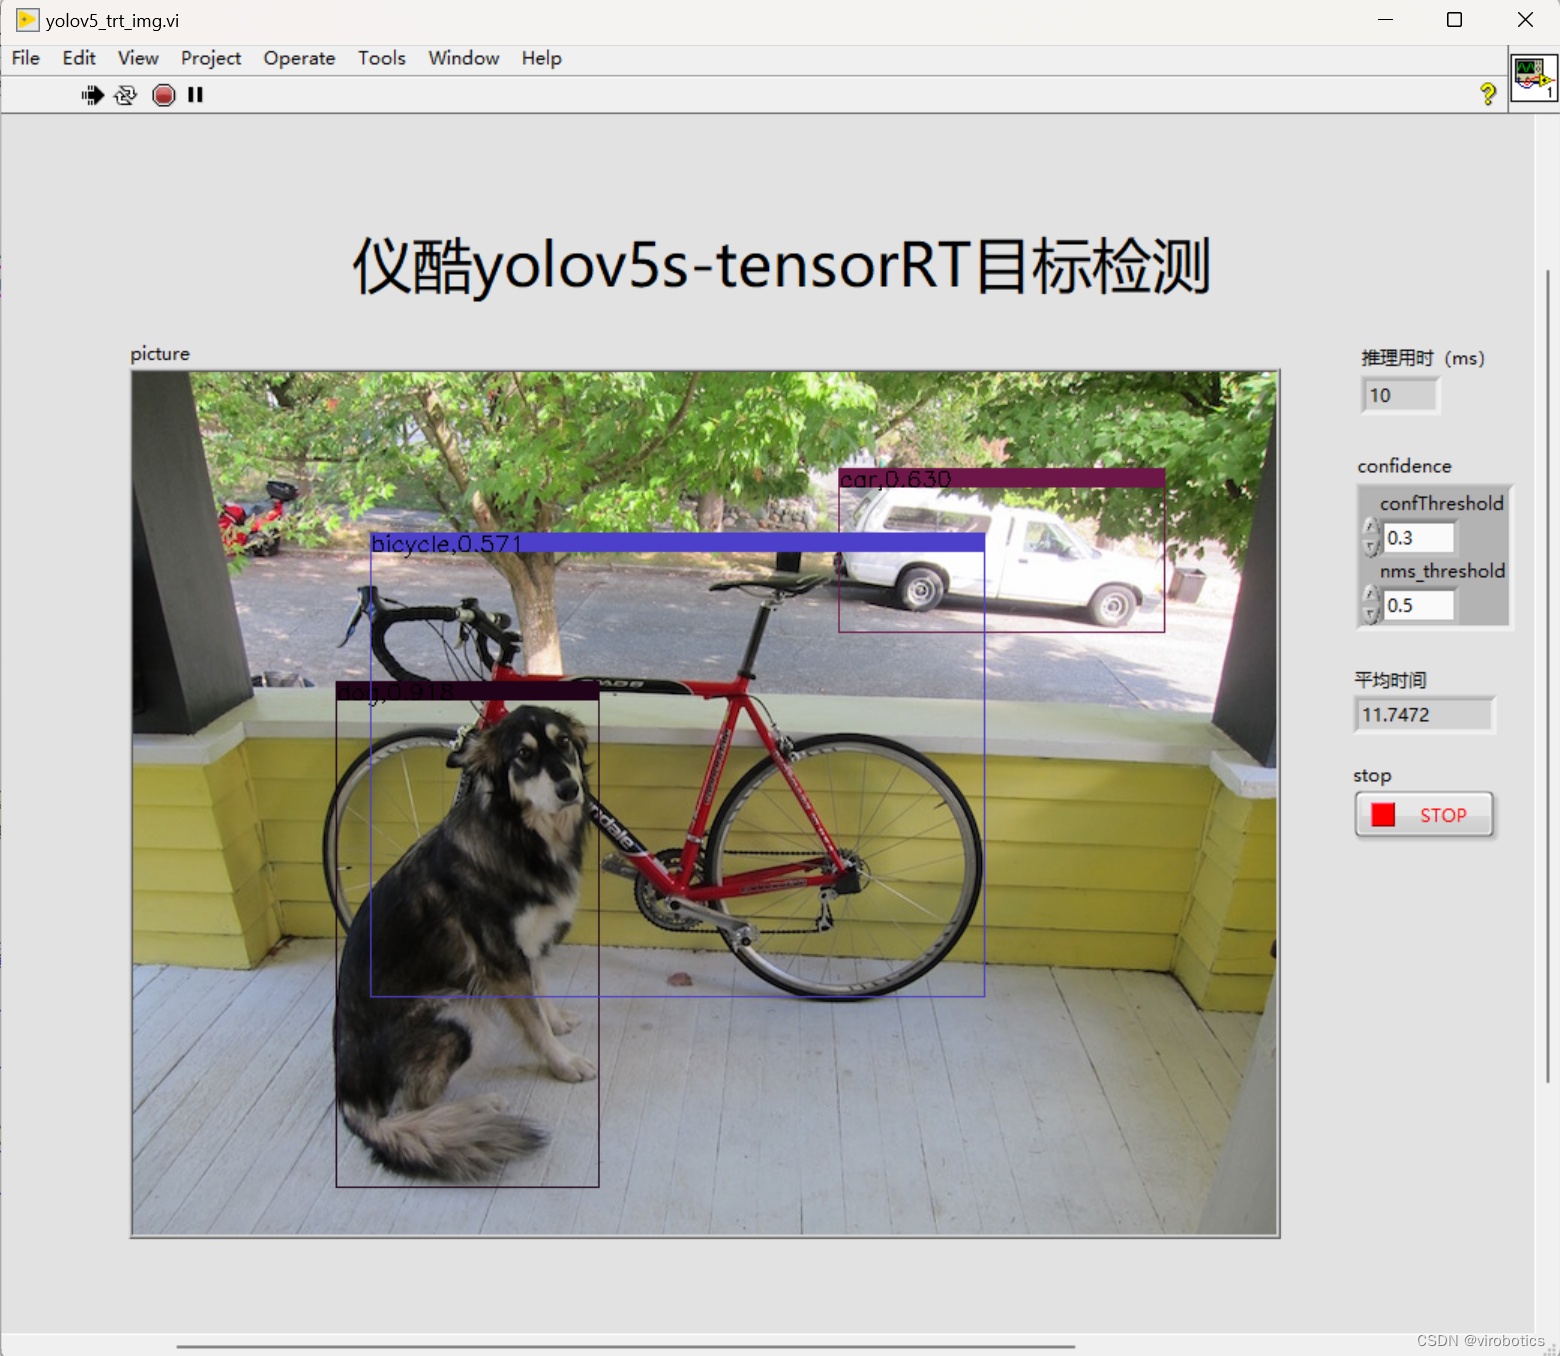Image resolution: width=1560 pixels, height=1356 pixels.
Task: Open the Edit menu
Action: (79, 58)
